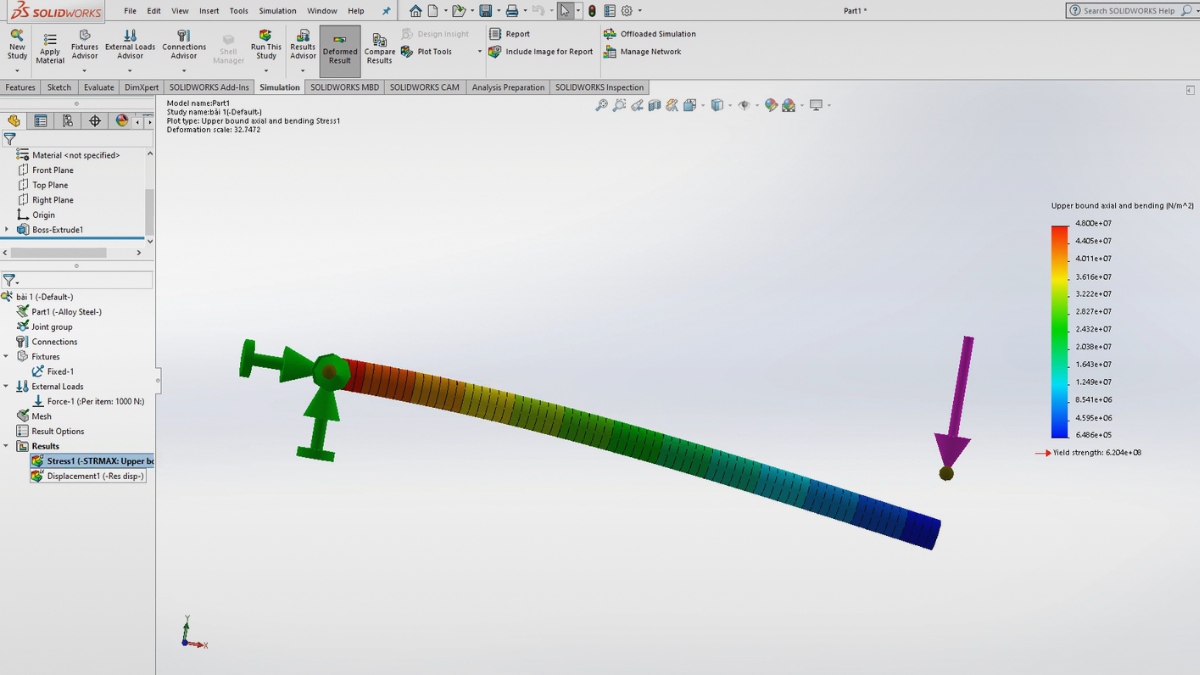1200x675 pixels.
Task: Open the Connections Advisor
Action: click(x=184, y=46)
